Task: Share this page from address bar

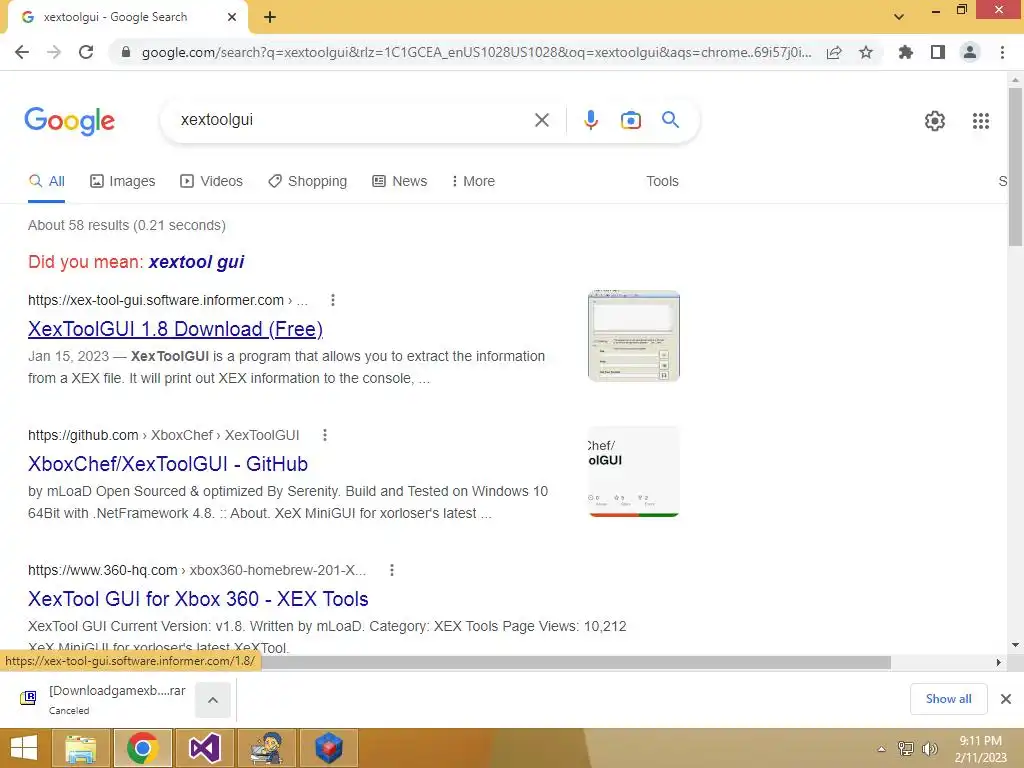Action: point(834,52)
